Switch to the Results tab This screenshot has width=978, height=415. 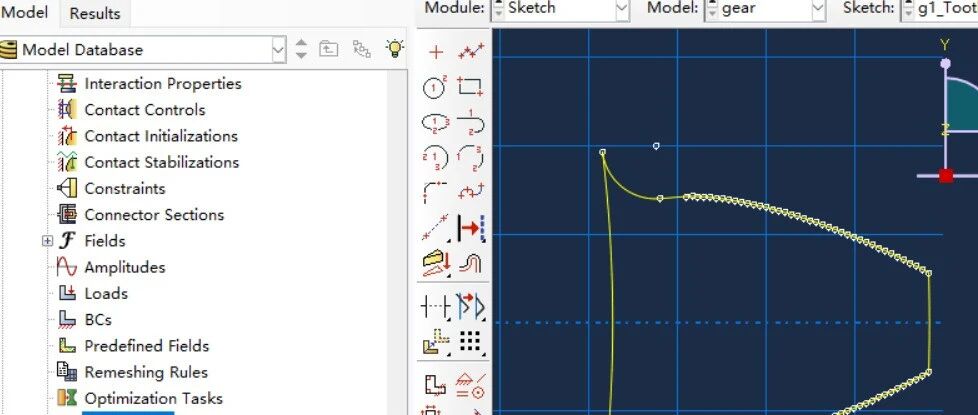click(x=95, y=14)
